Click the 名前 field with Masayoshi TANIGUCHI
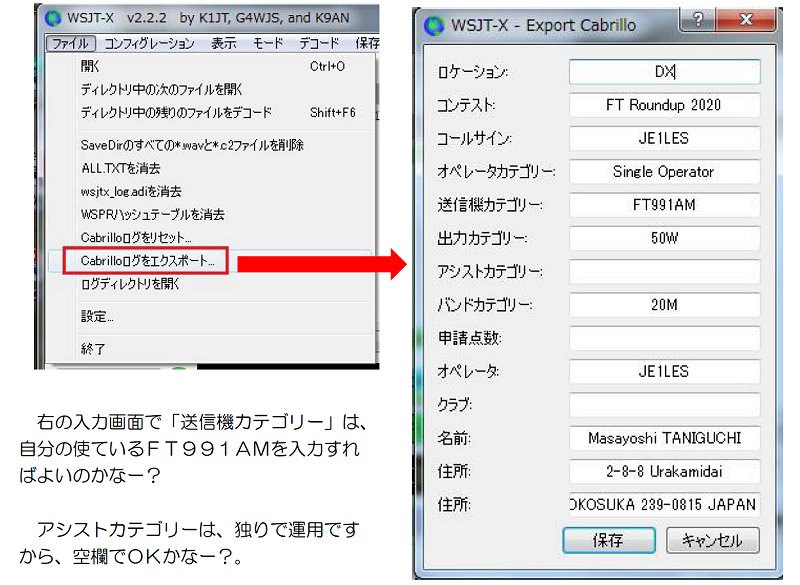Screen dimensions: 800x585 tap(664, 438)
